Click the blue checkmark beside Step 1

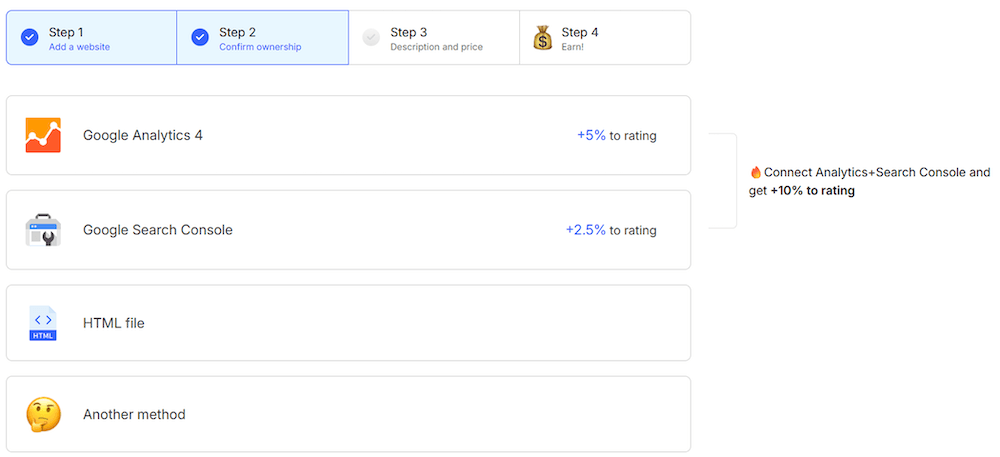click(x=29, y=38)
